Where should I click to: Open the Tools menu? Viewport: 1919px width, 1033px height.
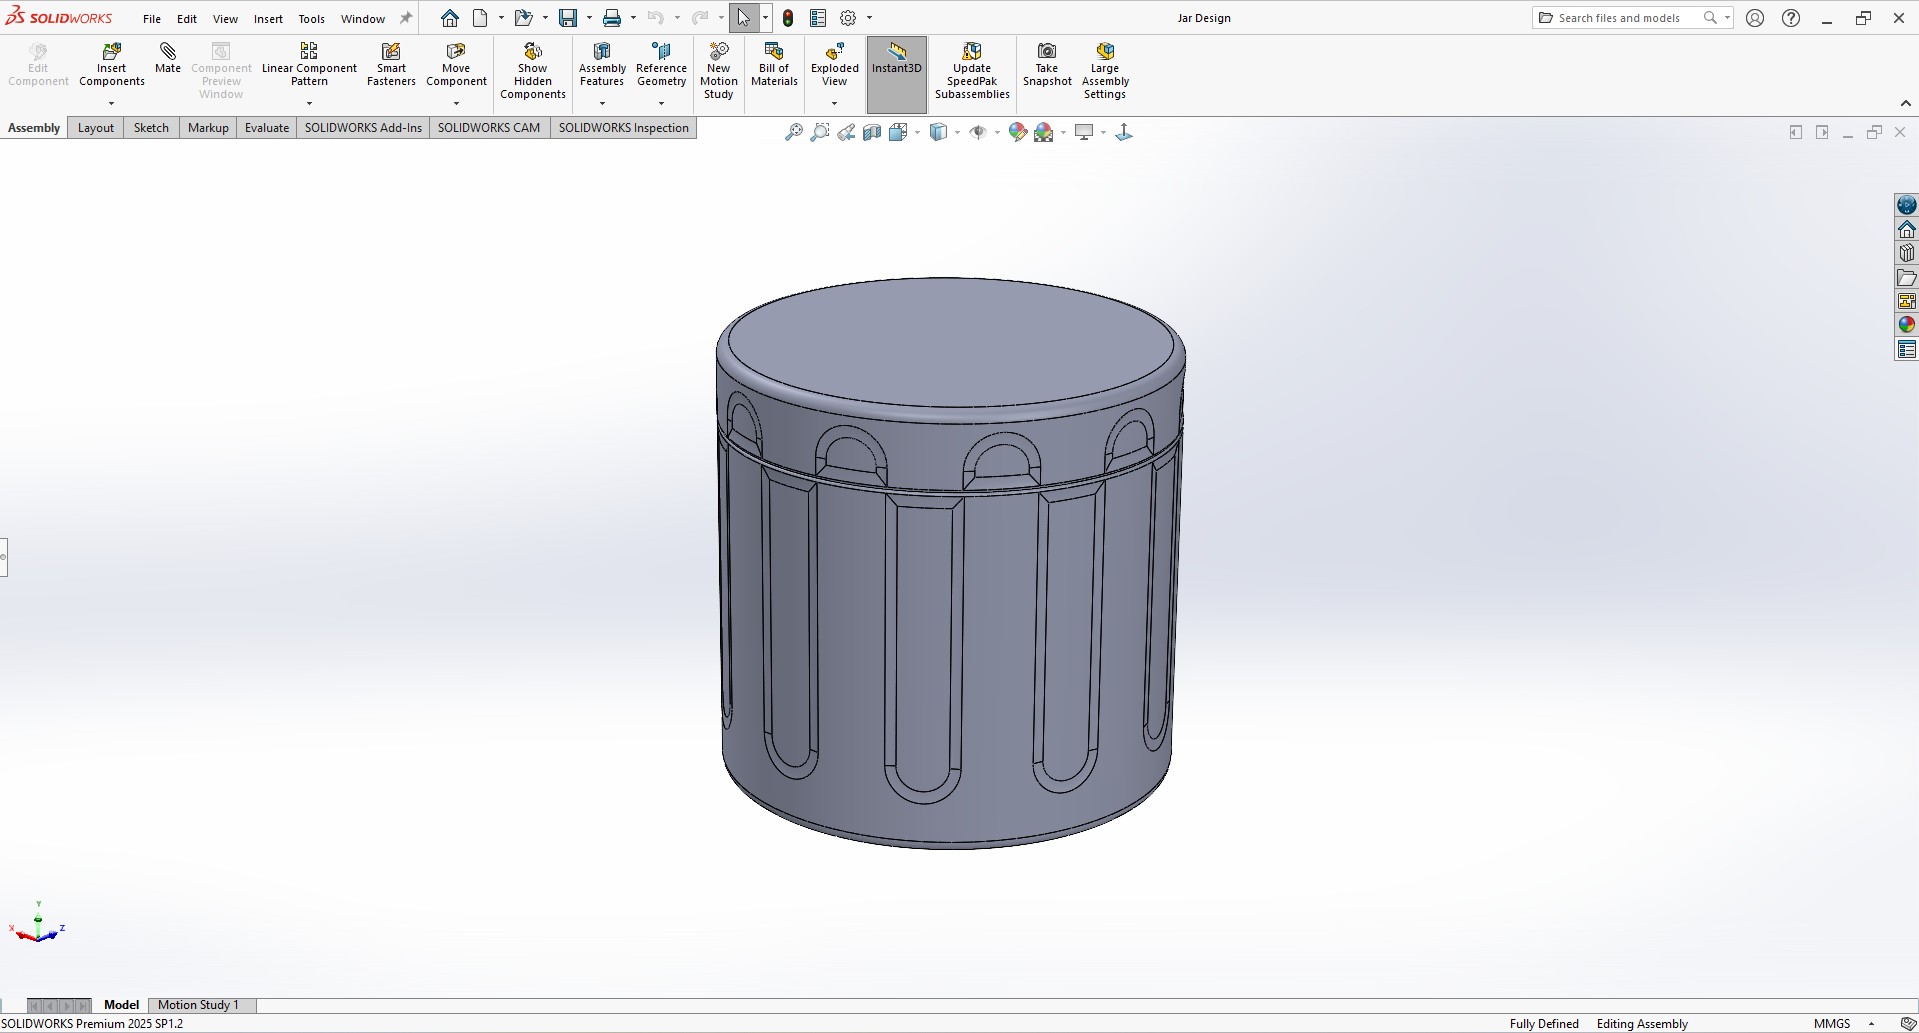point(311,19)
